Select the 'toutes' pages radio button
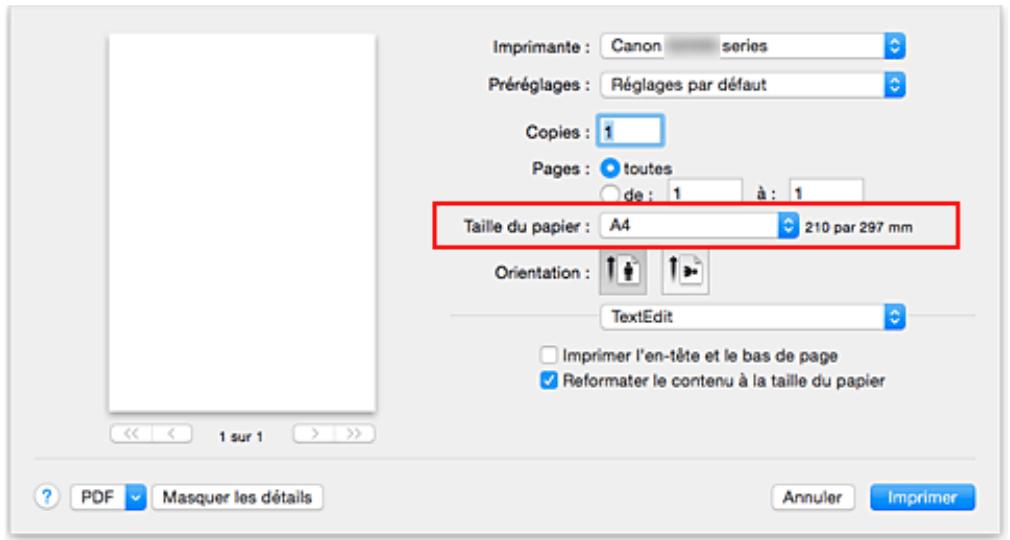1010x540 pixels. (x=607, y=168)
